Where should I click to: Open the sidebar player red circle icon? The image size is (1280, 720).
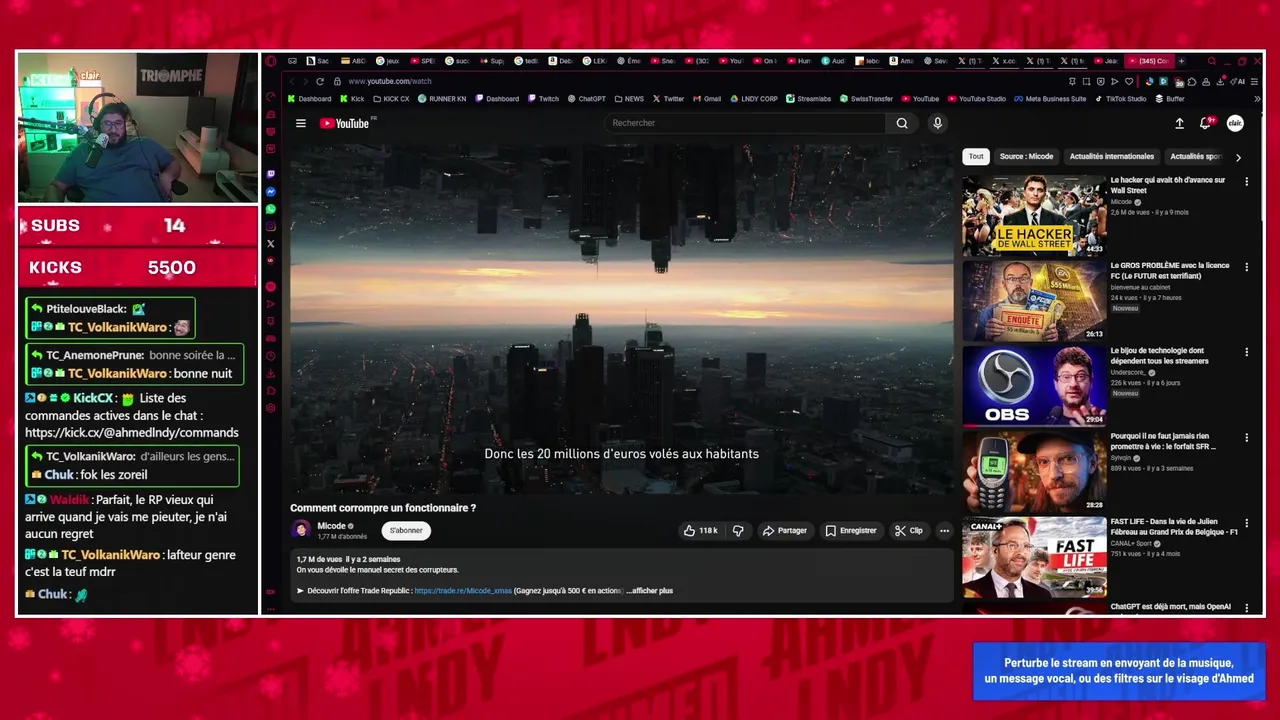pyautogui.click(x=271, y=286)
